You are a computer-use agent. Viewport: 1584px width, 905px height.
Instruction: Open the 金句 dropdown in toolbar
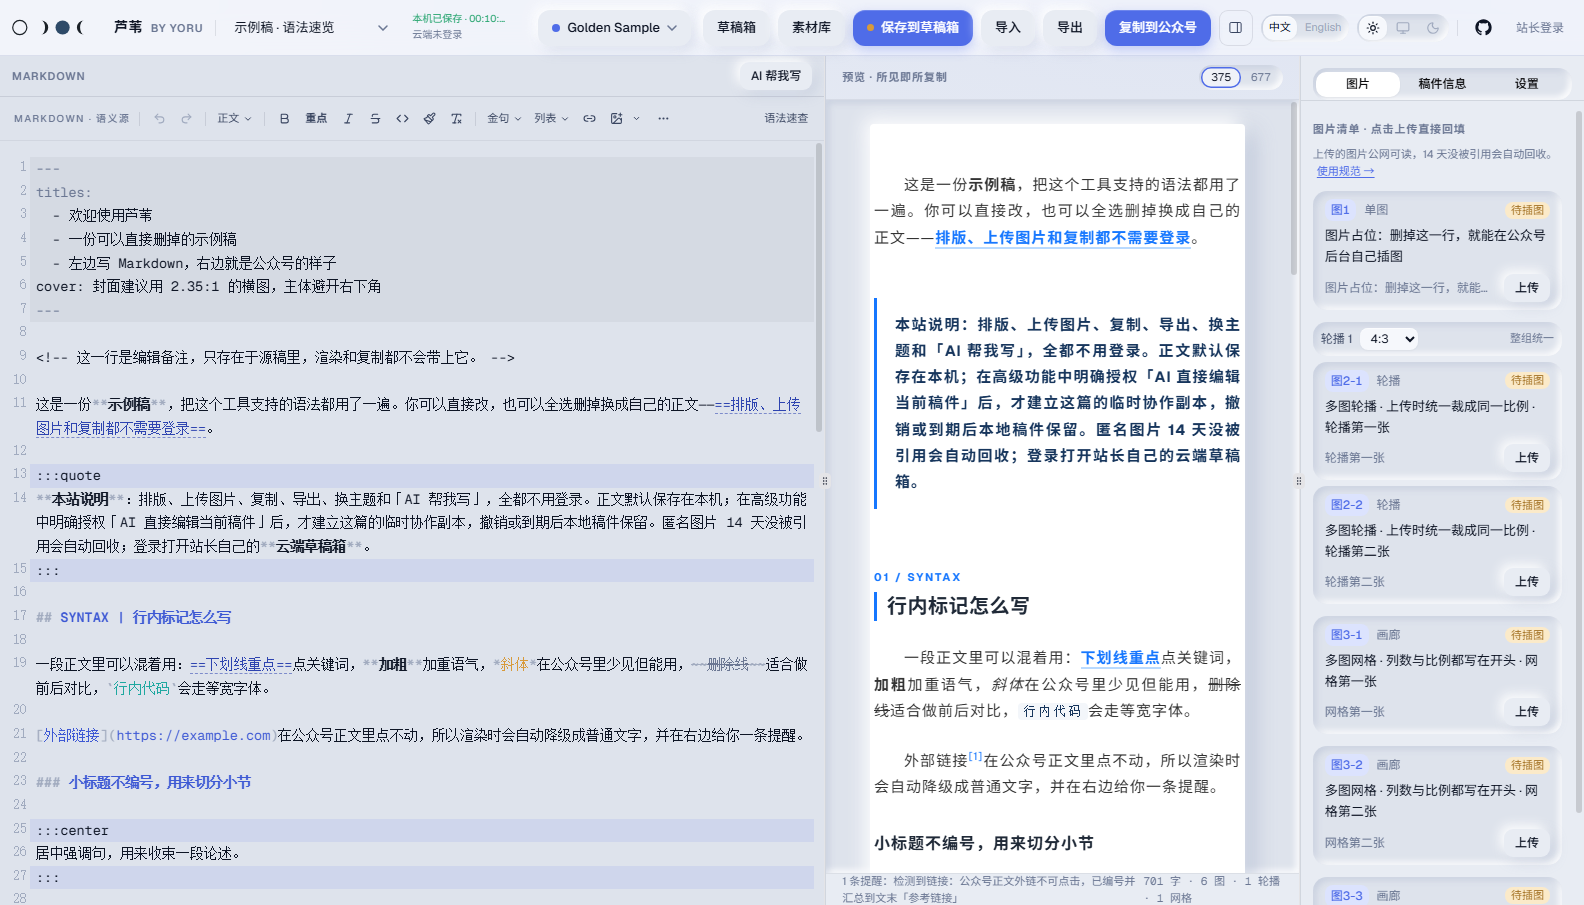pyautogui.click(x=504, y=118)
